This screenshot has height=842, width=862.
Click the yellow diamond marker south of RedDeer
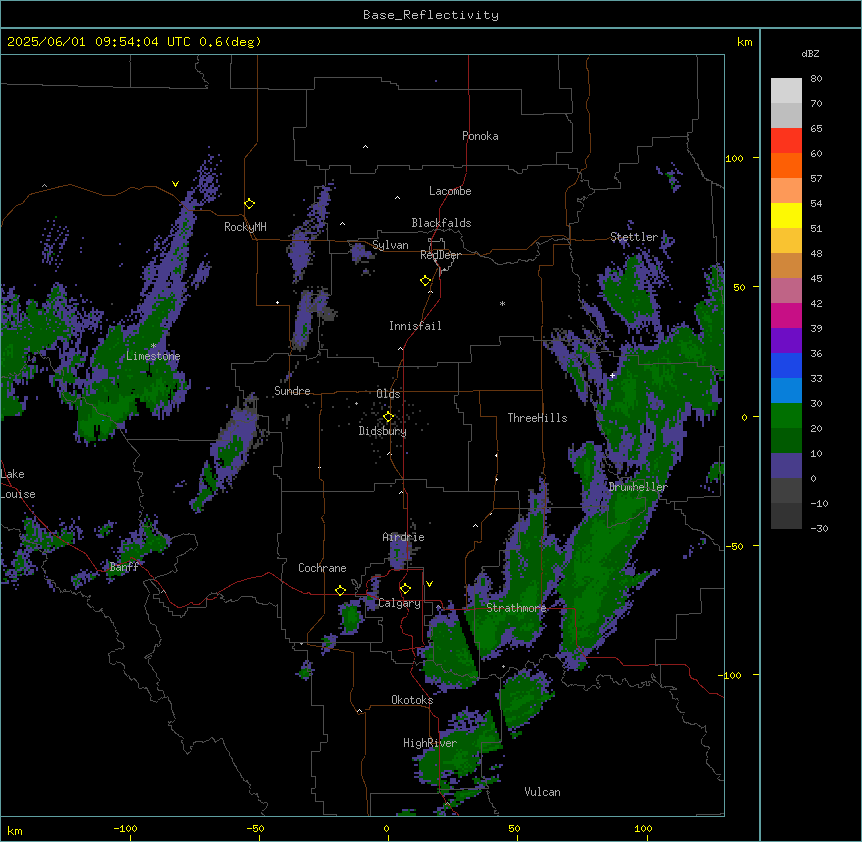425,281
